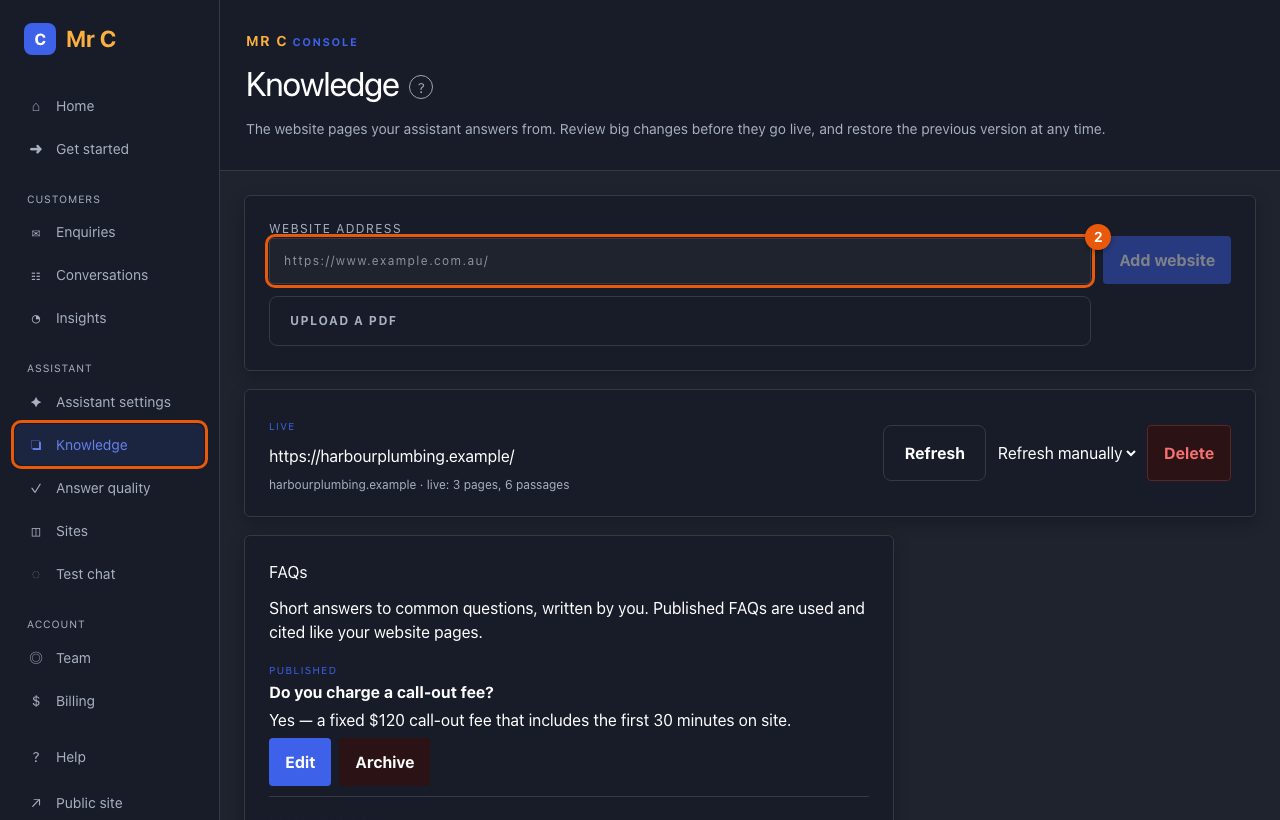
Task: Refresh the harbourplumbing.example website
Action: 934,453
